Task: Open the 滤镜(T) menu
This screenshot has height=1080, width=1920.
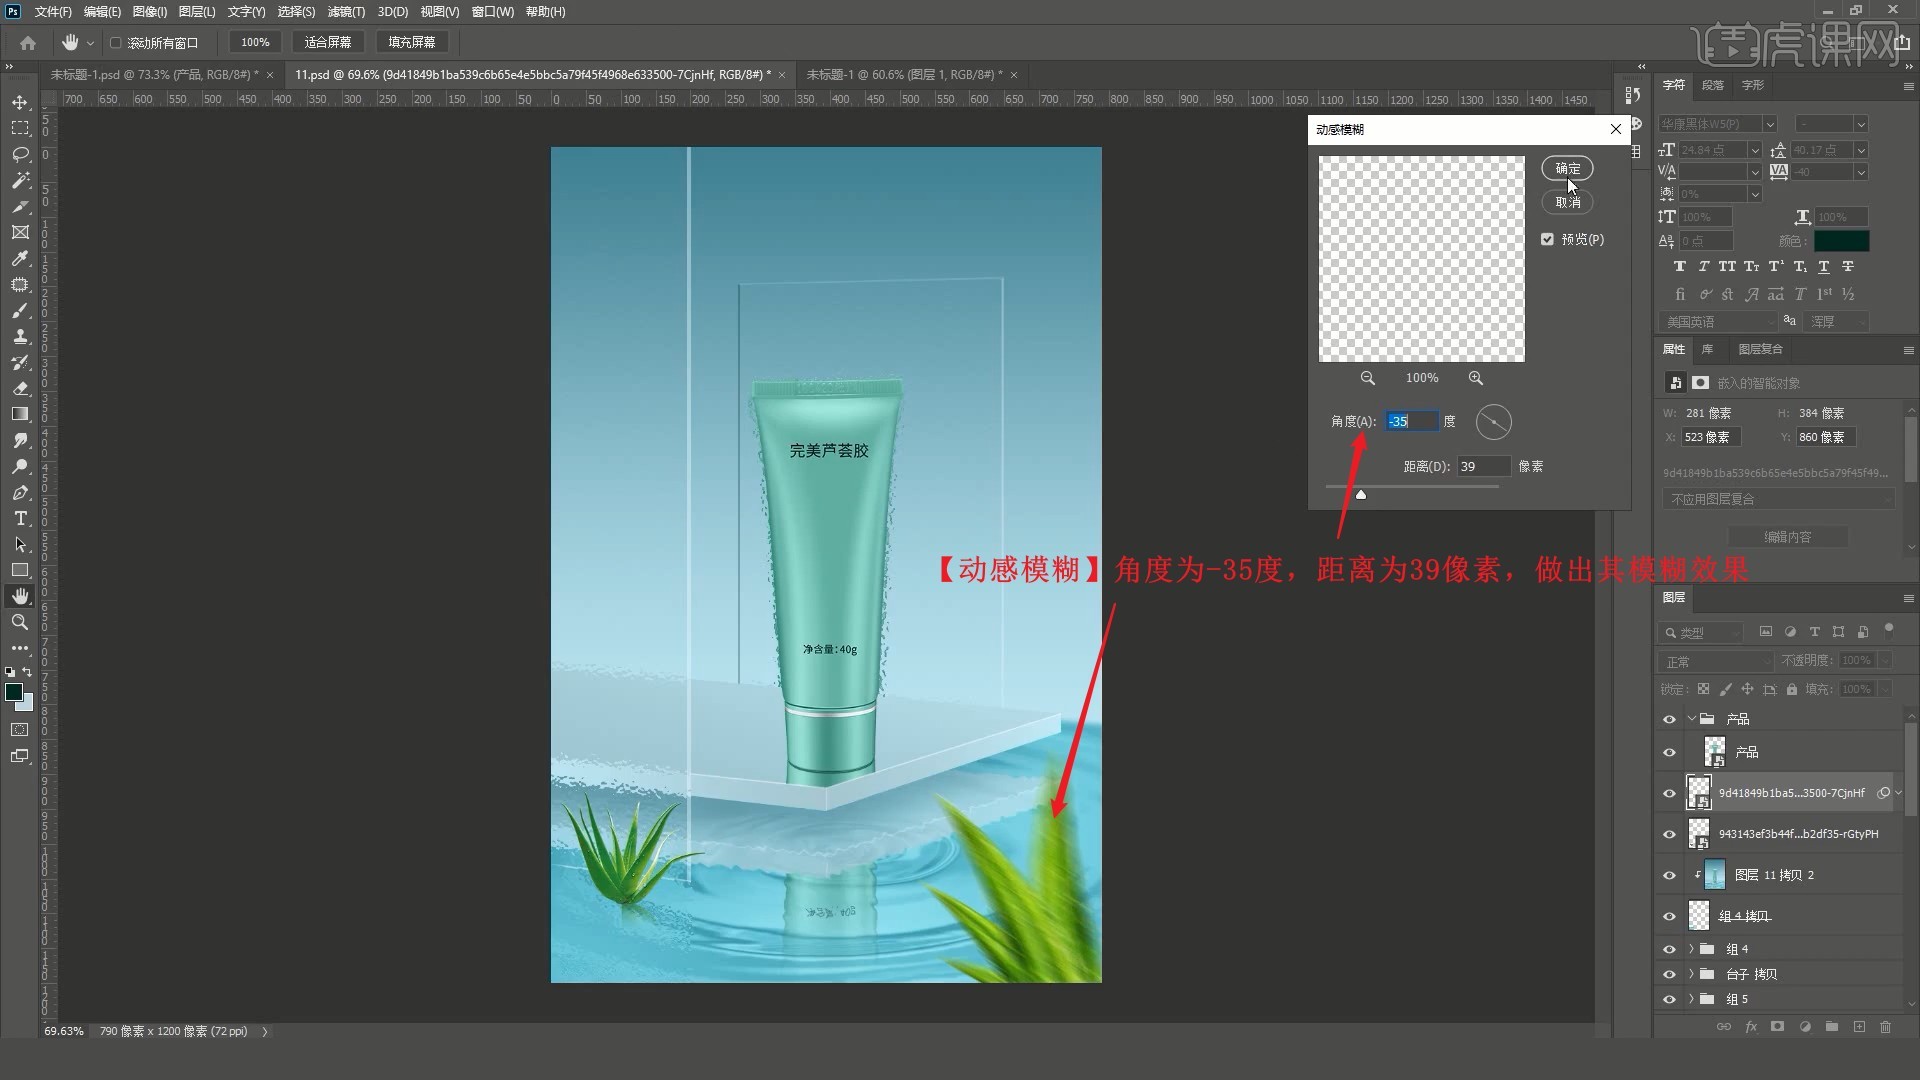Action: pos(346,12)
